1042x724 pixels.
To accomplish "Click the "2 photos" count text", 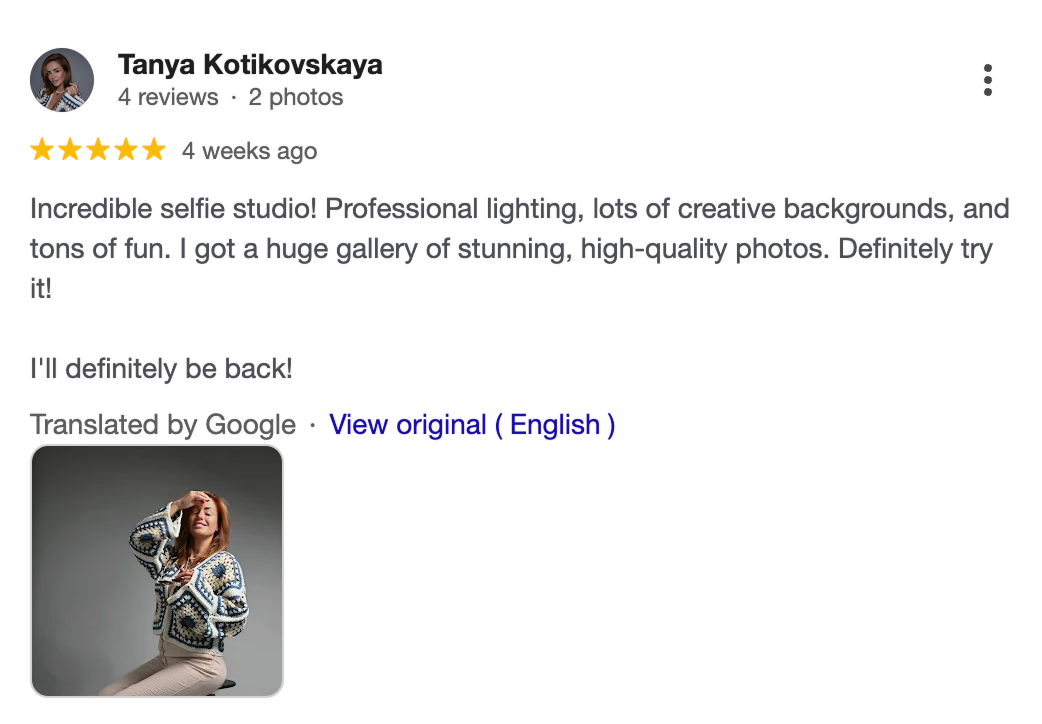I will (x=296, y=97).
